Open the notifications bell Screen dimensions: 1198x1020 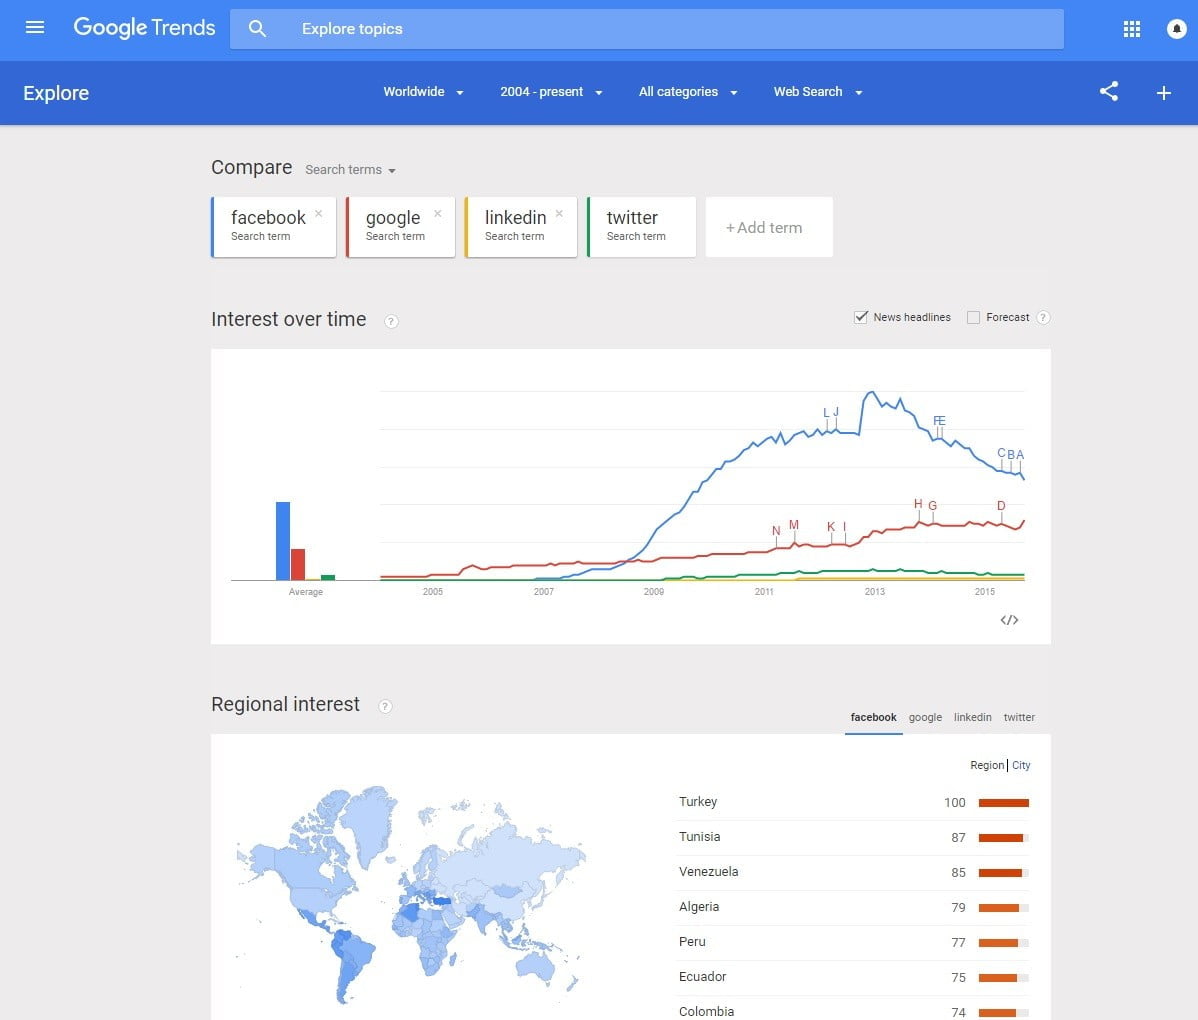[x=1176, y=29]
